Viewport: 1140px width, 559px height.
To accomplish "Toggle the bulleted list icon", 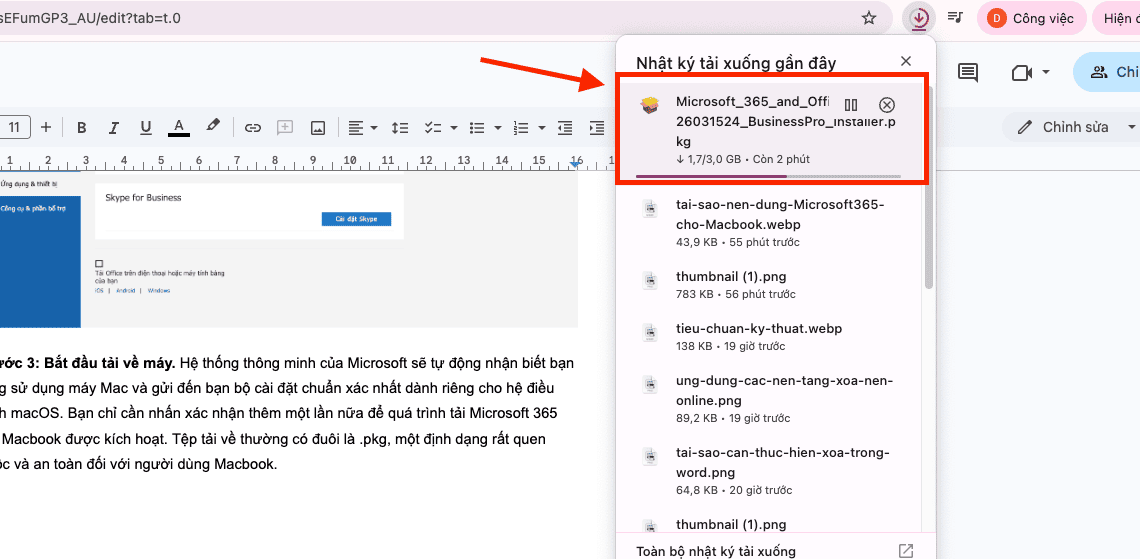I will tap(477, 128).
